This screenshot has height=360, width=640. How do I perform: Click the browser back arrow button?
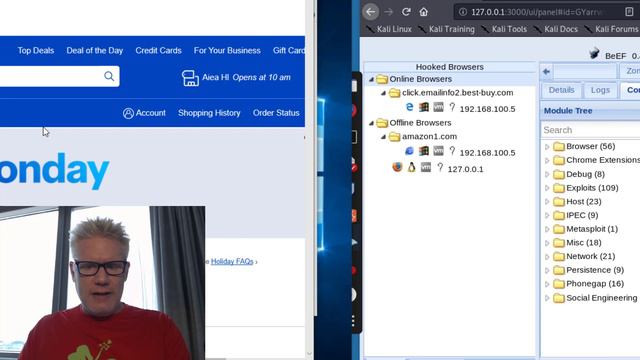coord(371,12)
